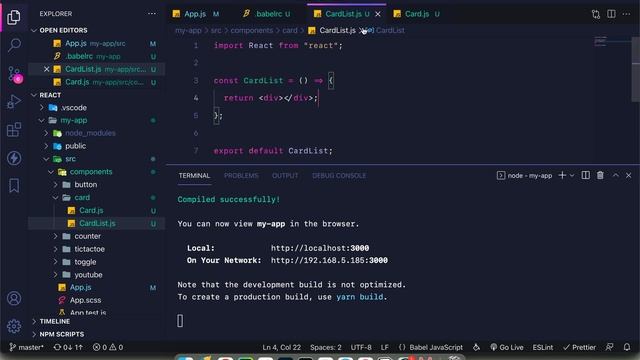Switch to the .babelrc editor tab
Screen dimensions: 640x360
(266, 14)
